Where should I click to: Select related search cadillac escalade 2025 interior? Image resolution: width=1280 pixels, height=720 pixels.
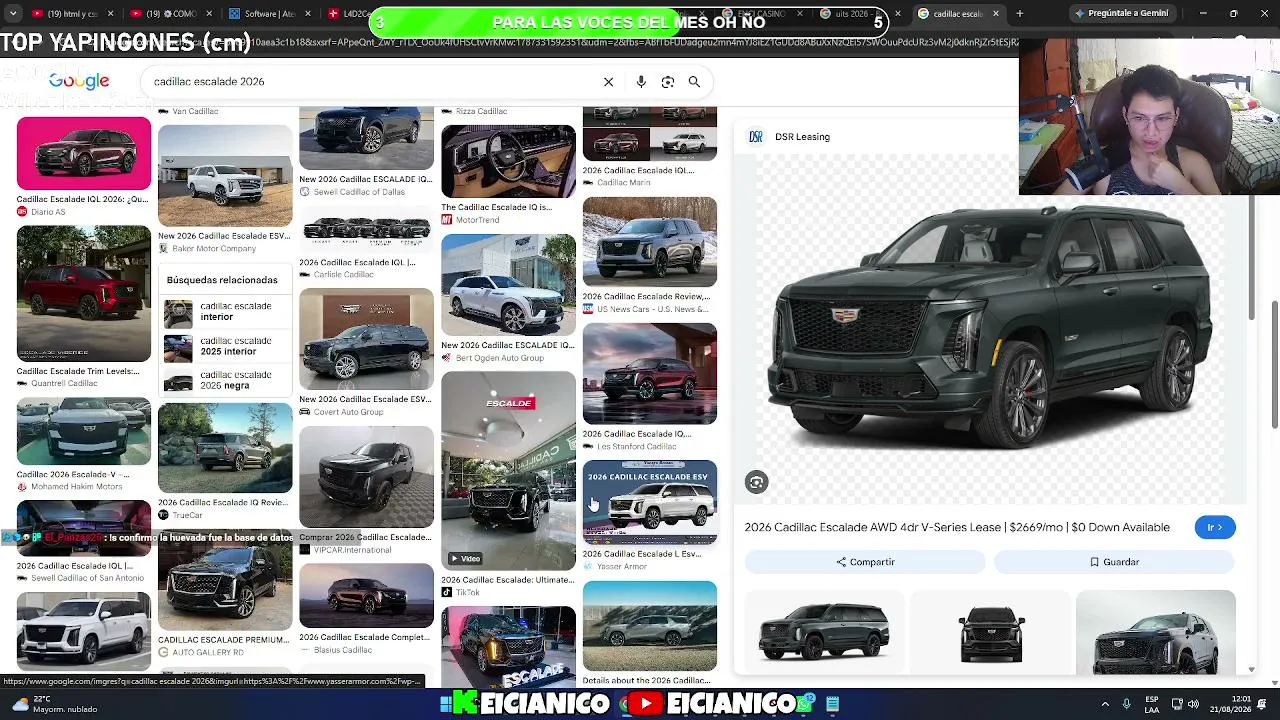[x=225, y=347]
